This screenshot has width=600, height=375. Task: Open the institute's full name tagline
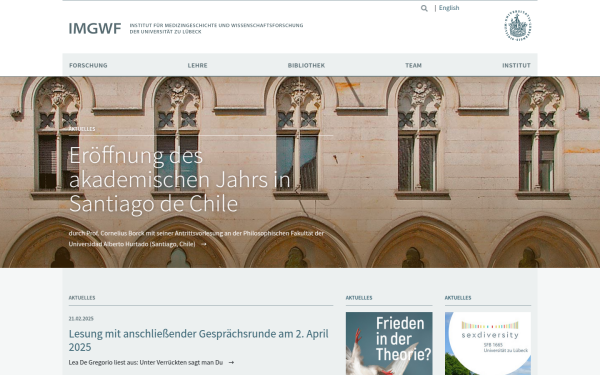(216, 28)
